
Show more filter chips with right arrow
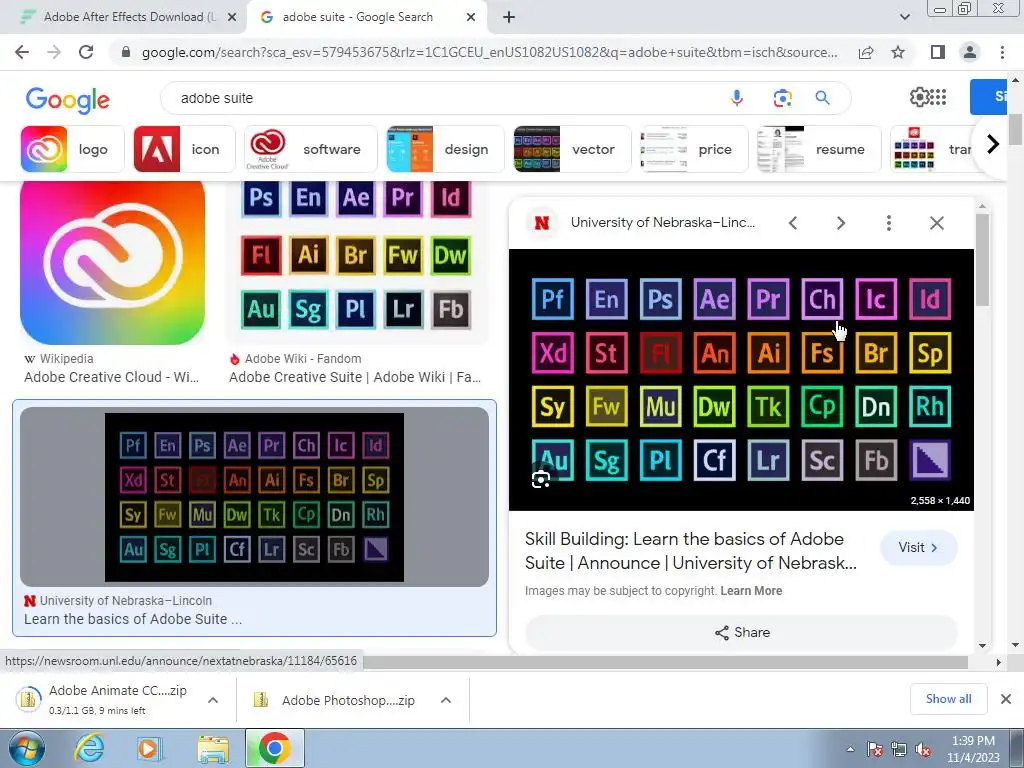(993, 144)
